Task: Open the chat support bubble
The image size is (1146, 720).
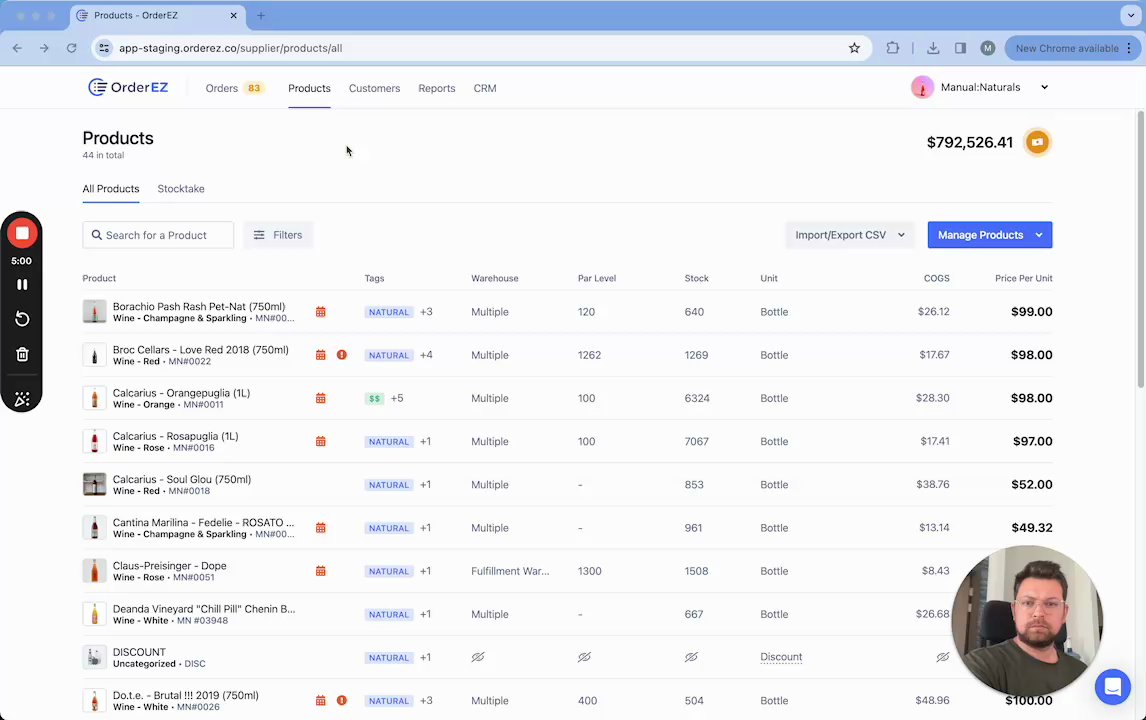Action: (x=1112, y=686)
